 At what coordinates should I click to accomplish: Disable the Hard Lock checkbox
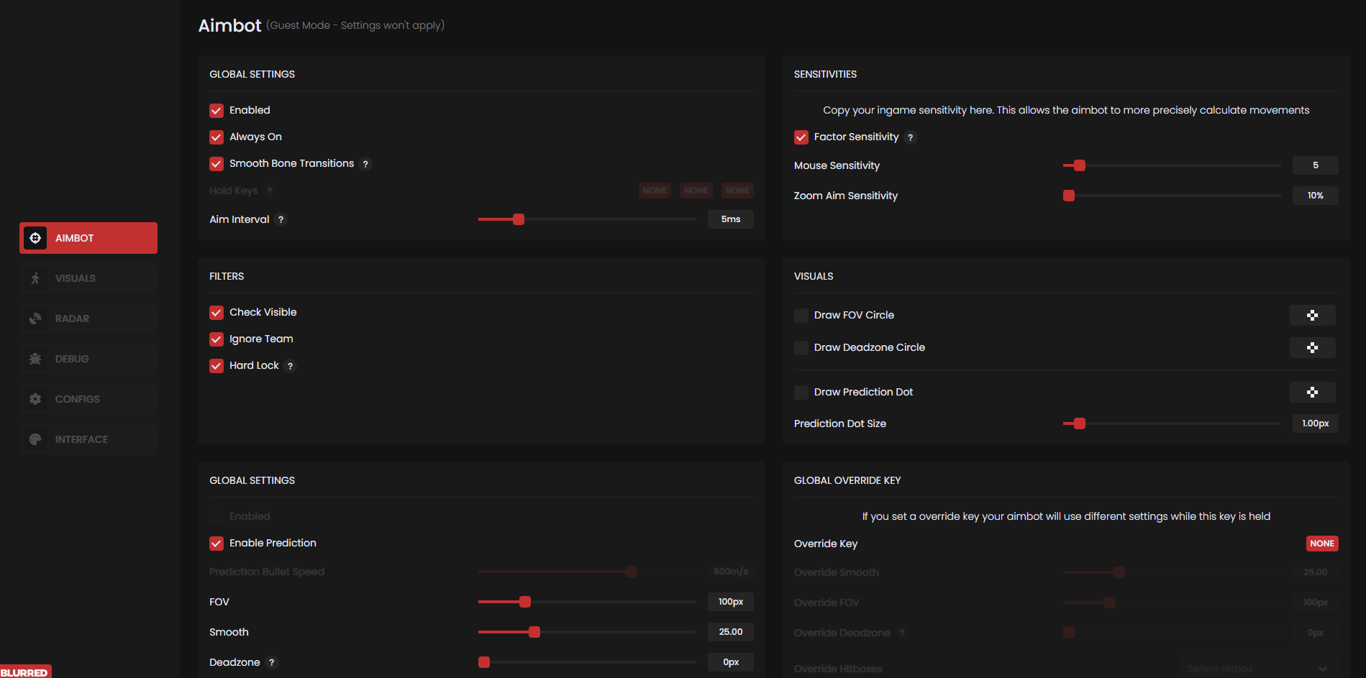pos(216,365)
